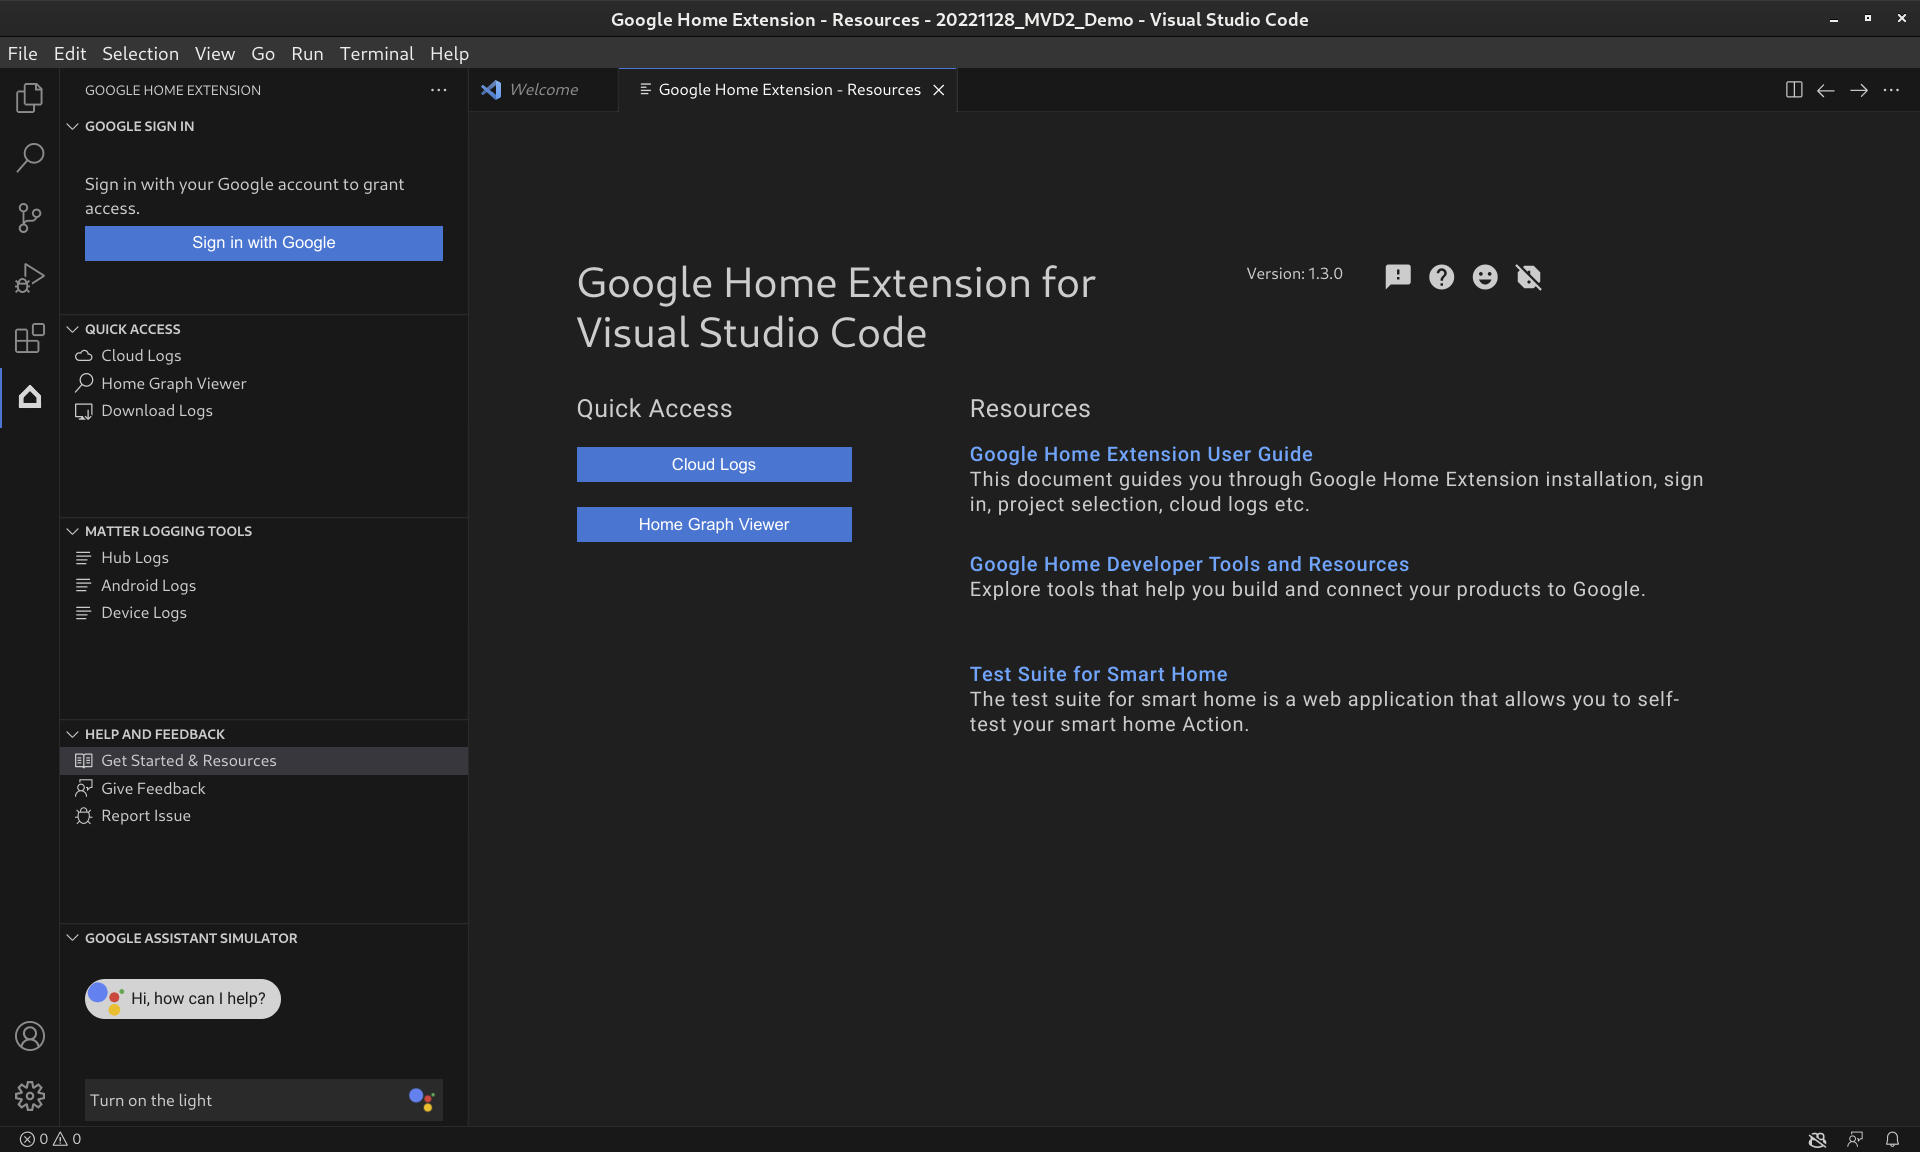Select Download Logs icon
The width and height of the screenshot is (1920, 1152).
click(x=85, y=410)
